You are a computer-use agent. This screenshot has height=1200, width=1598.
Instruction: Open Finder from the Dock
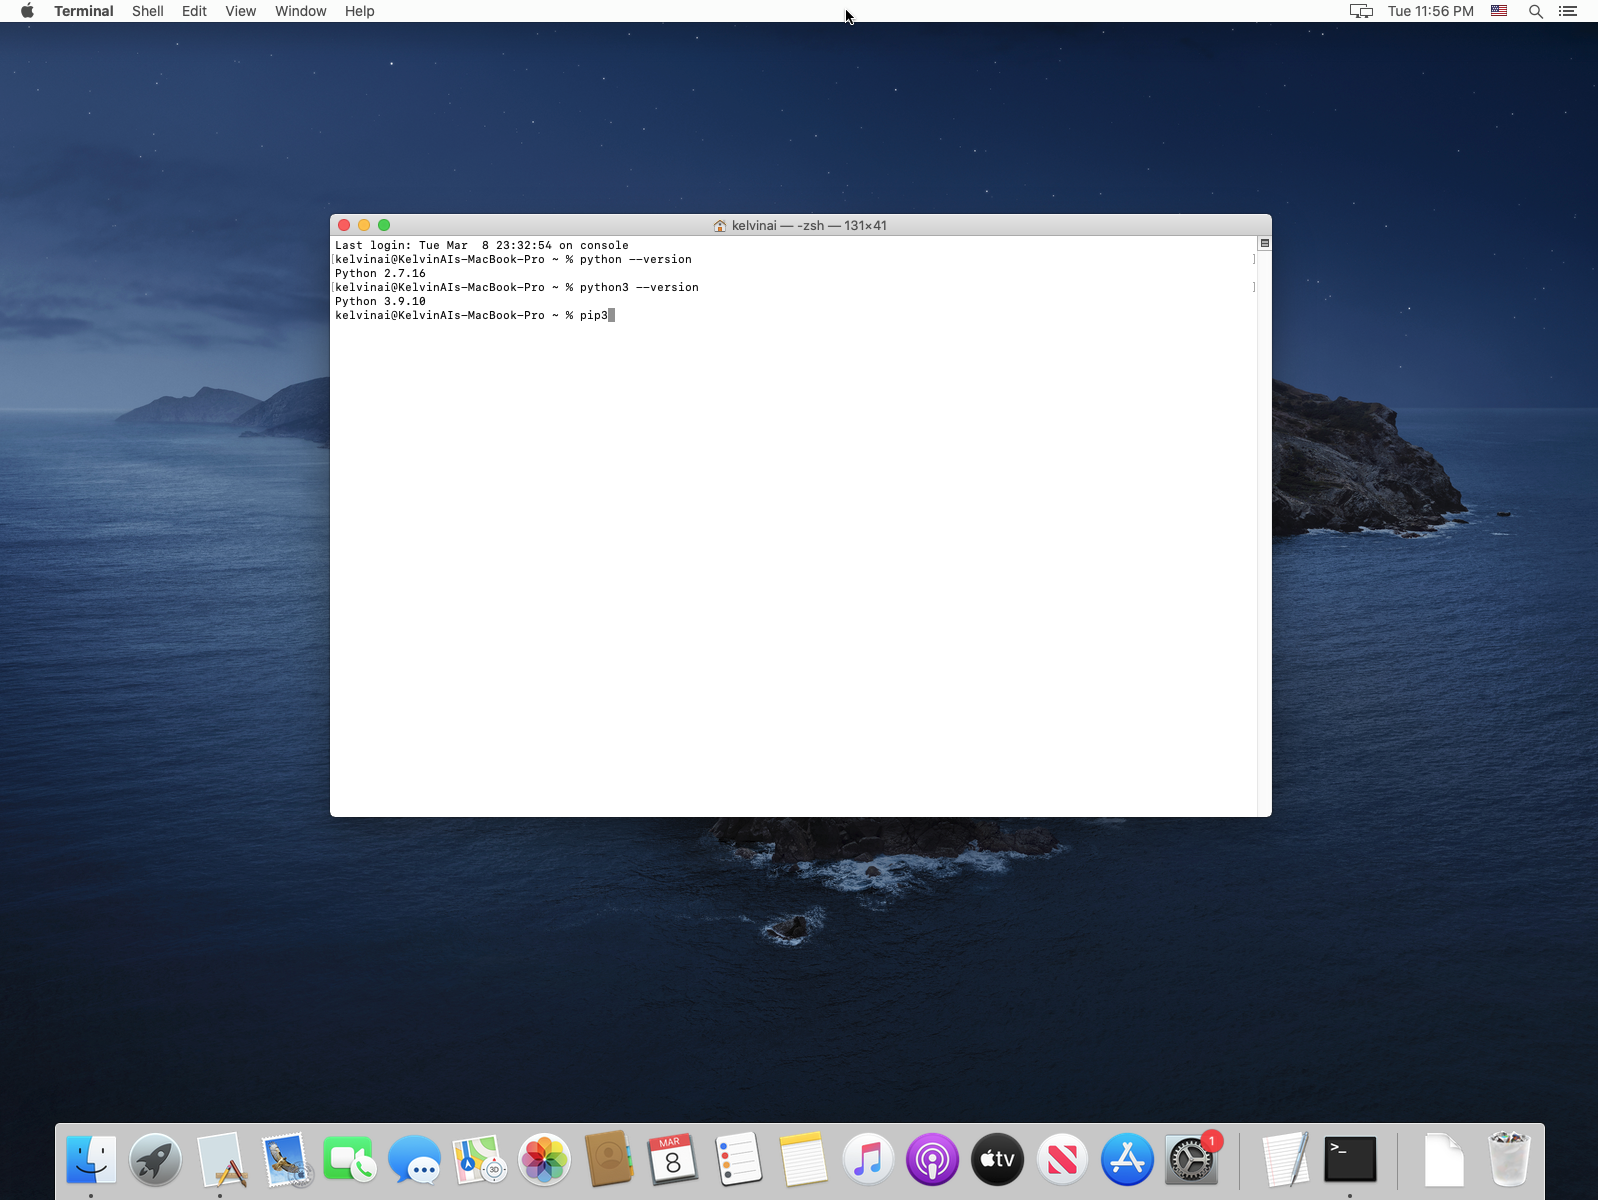tap(91, 1160)
